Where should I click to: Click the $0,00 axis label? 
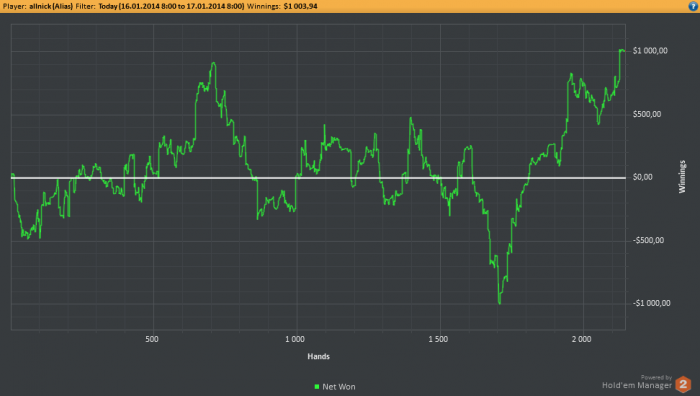[642, 177]
